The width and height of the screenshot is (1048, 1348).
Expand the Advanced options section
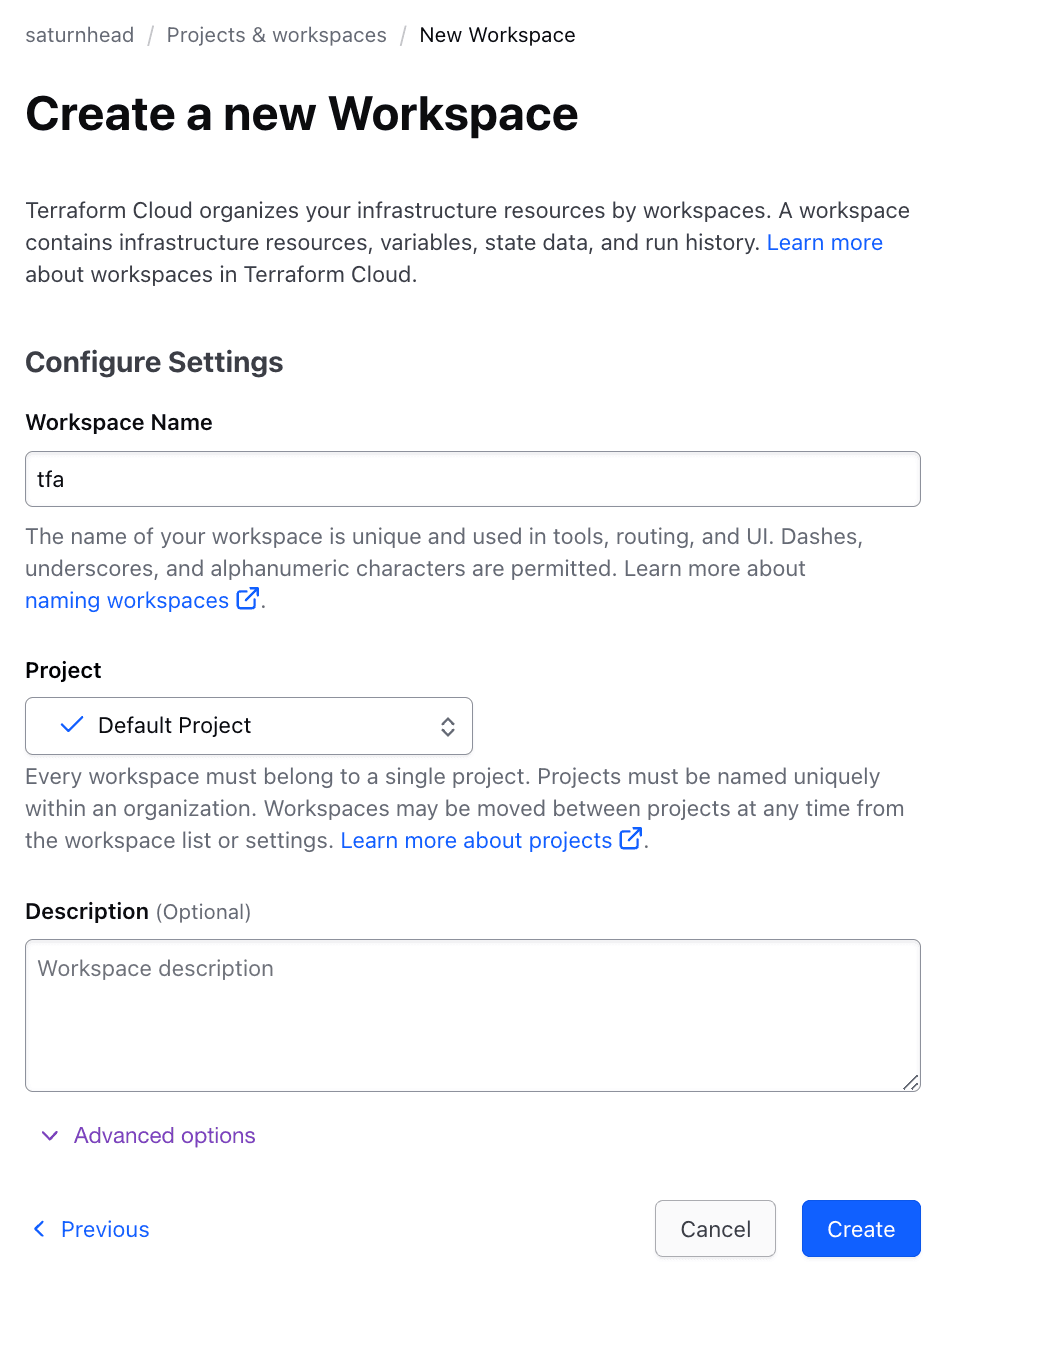pos(163,1136)
